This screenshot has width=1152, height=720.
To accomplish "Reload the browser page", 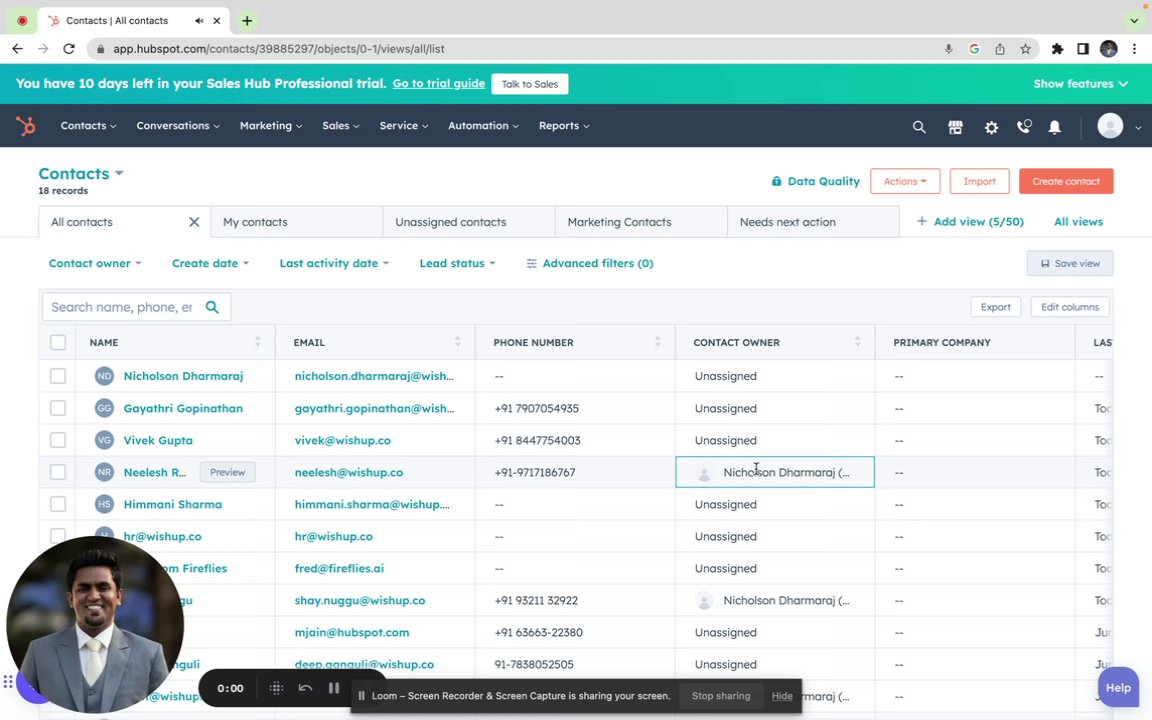I will 68,48.
